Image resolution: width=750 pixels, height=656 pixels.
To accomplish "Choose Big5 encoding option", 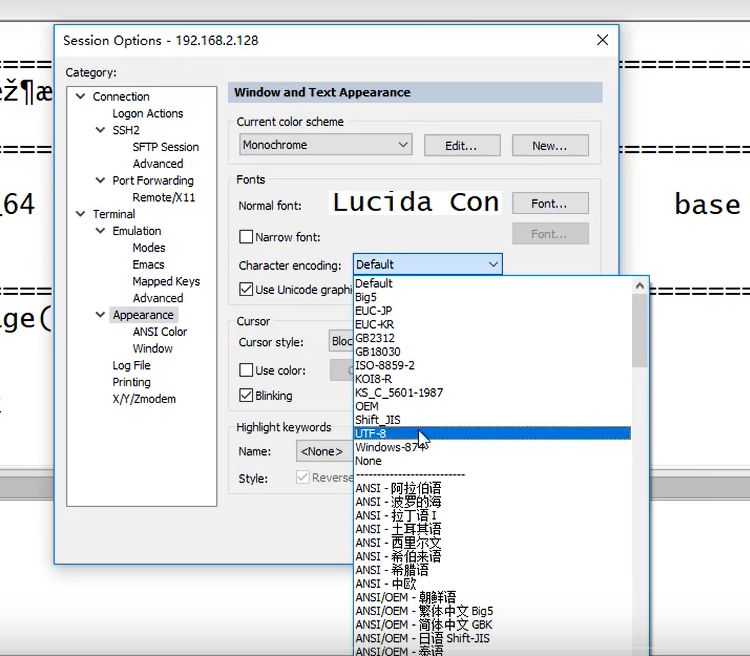I will click(x=492, y=297).
